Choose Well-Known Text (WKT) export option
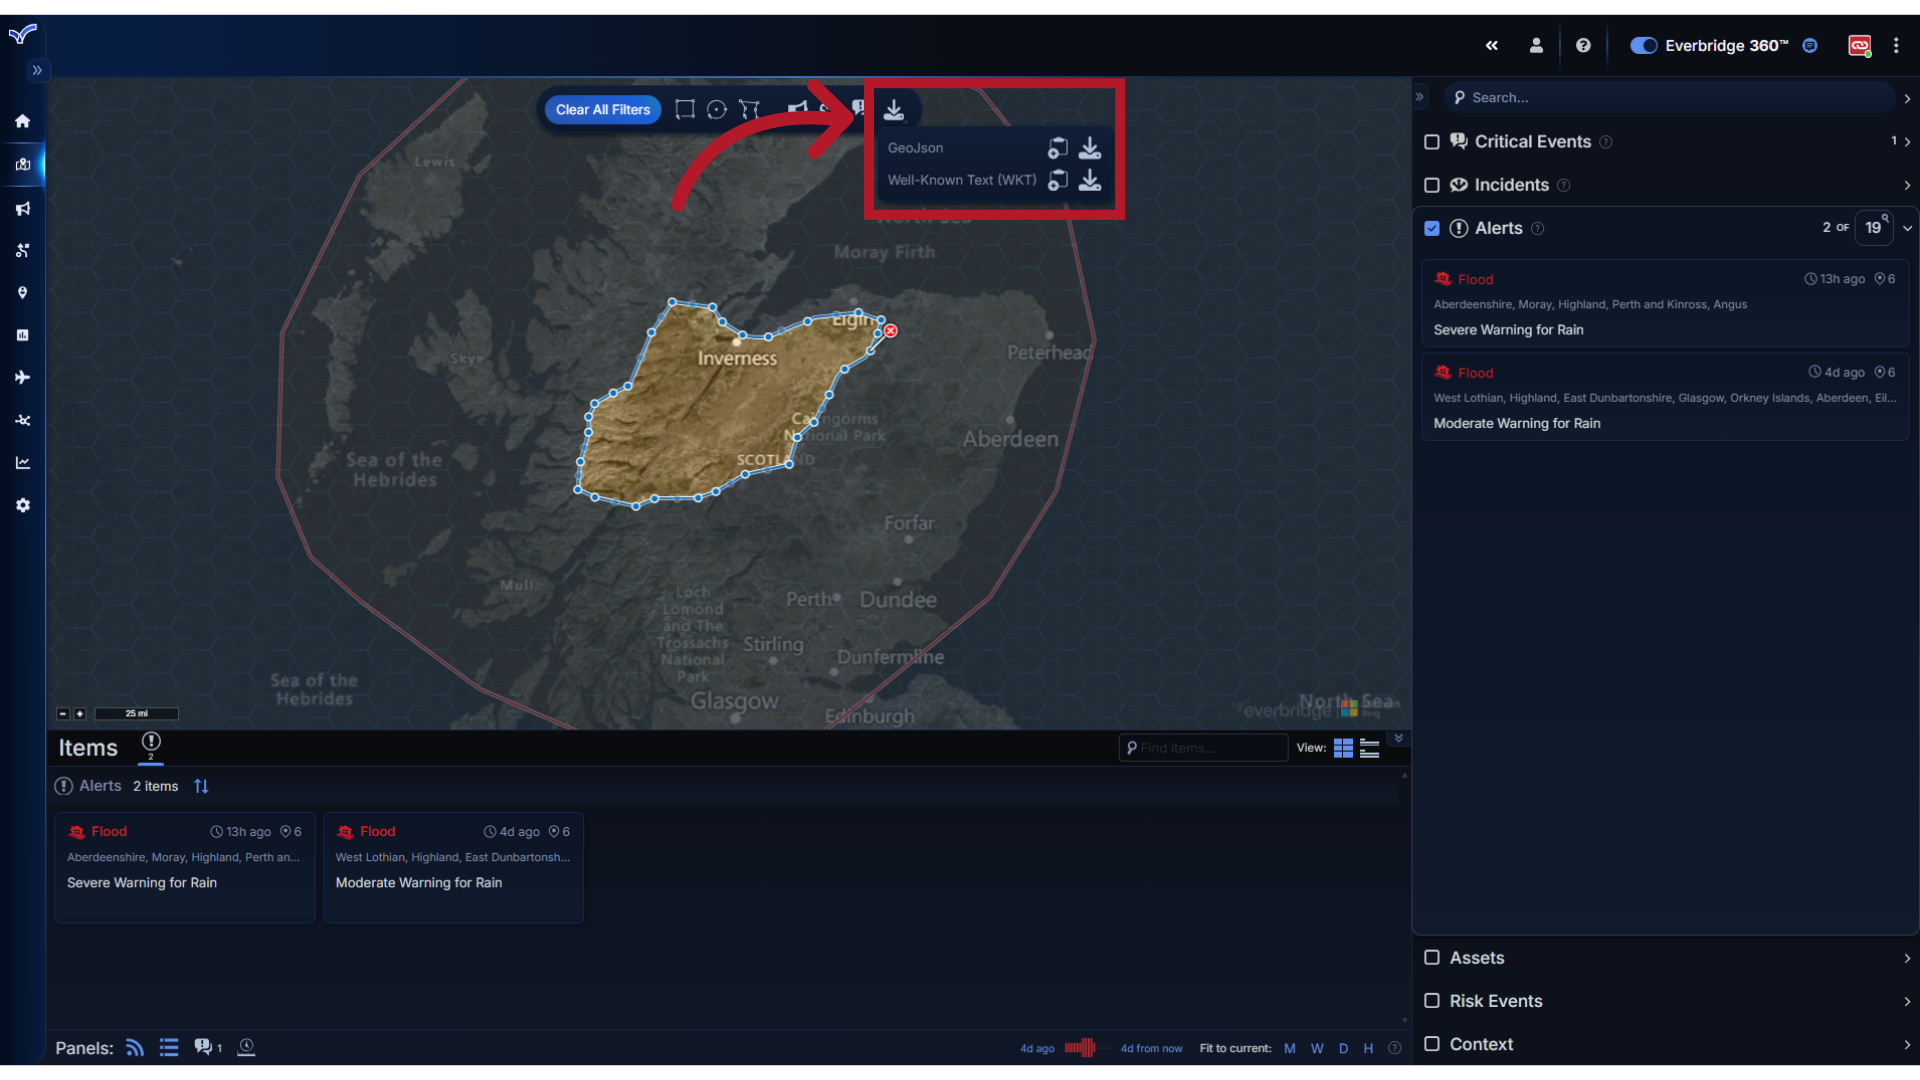 point(961,180)
